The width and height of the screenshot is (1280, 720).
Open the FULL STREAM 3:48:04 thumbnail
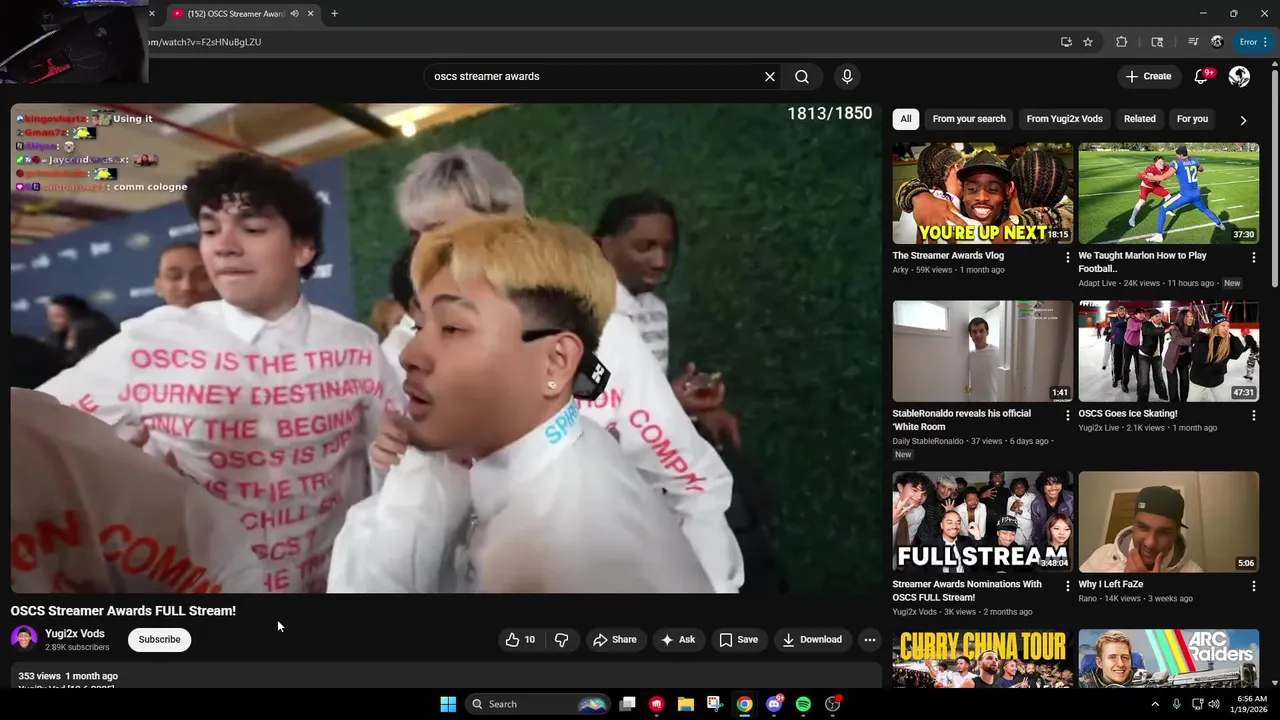(983, 522)
